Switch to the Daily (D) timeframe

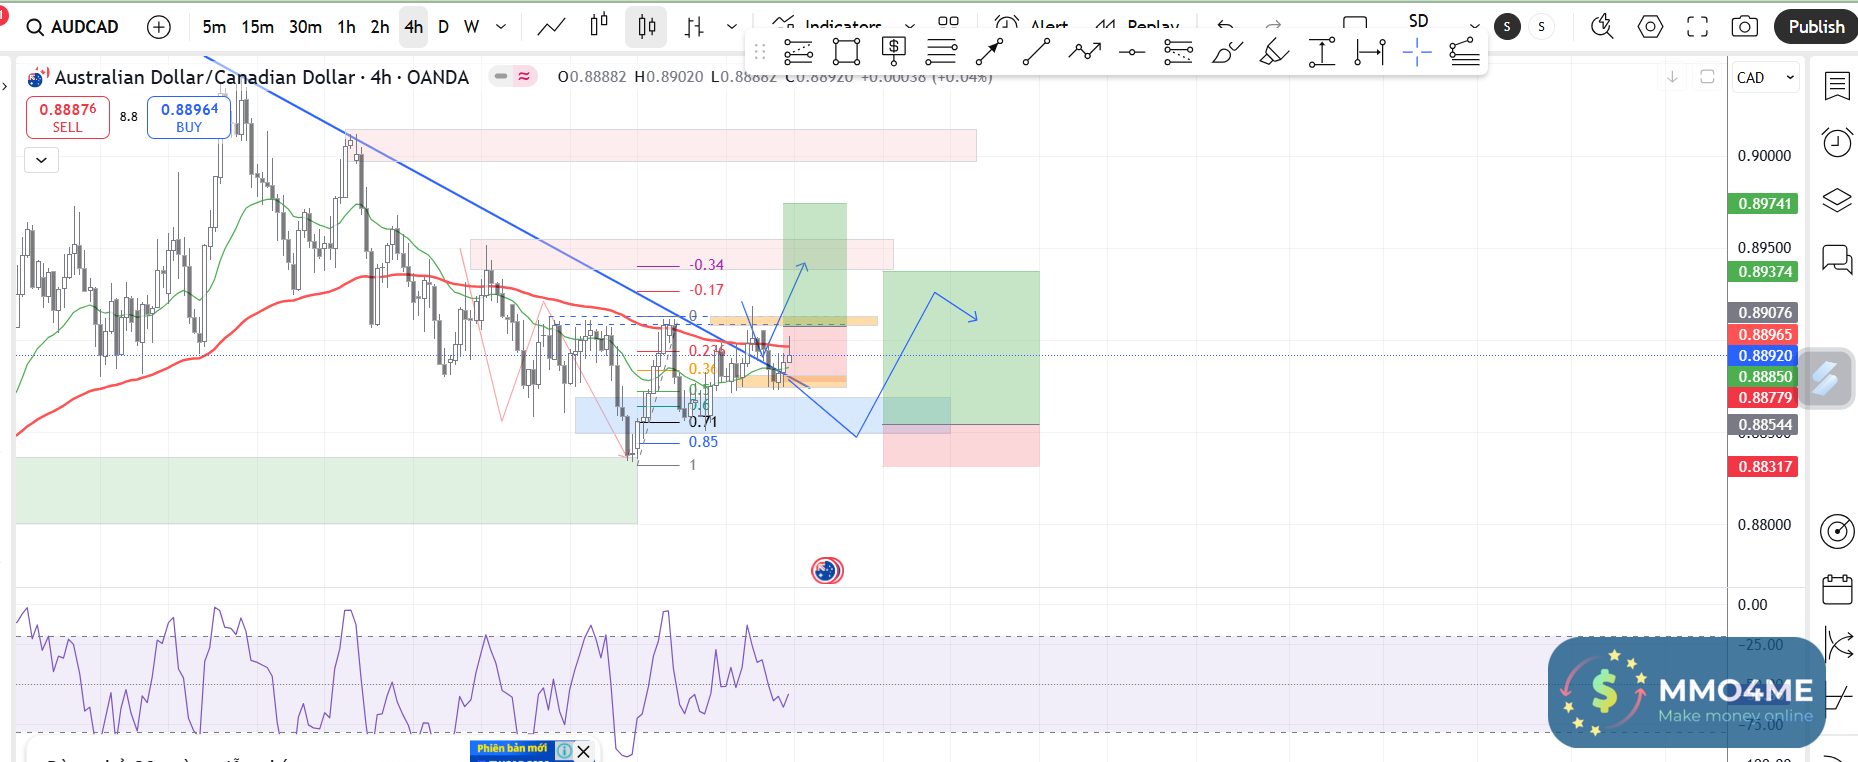(444, 27)
